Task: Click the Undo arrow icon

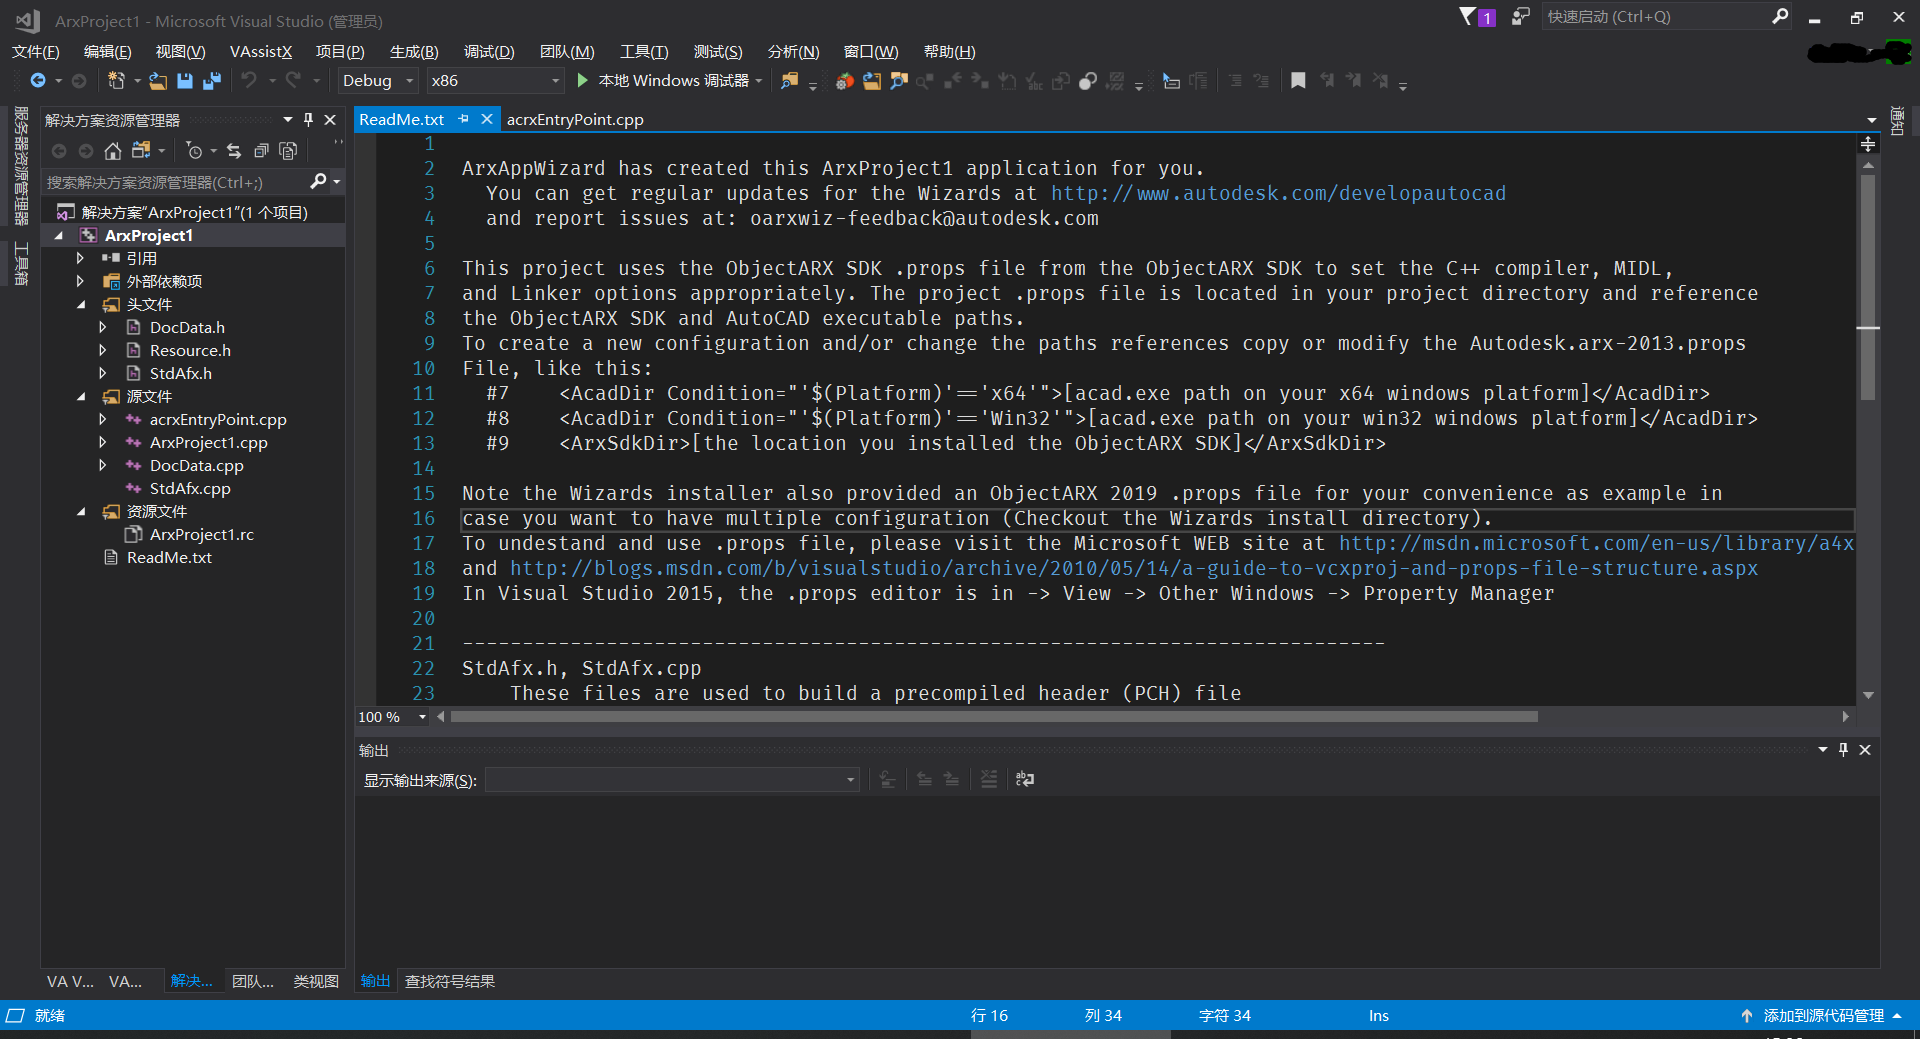Action: pos(249,81)
